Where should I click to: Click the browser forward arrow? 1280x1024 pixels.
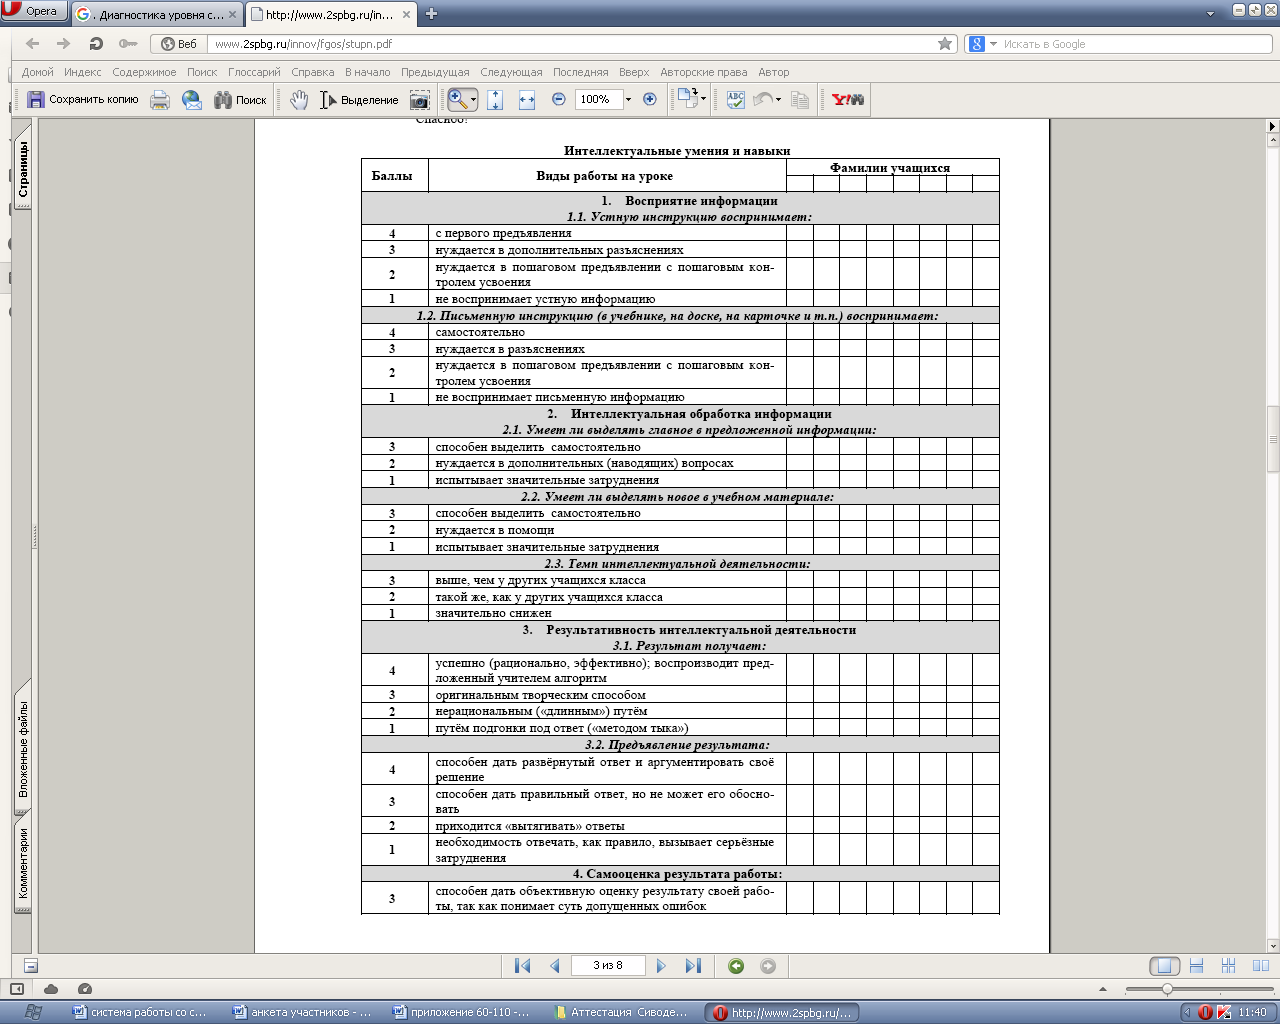(x=64, y=44)
